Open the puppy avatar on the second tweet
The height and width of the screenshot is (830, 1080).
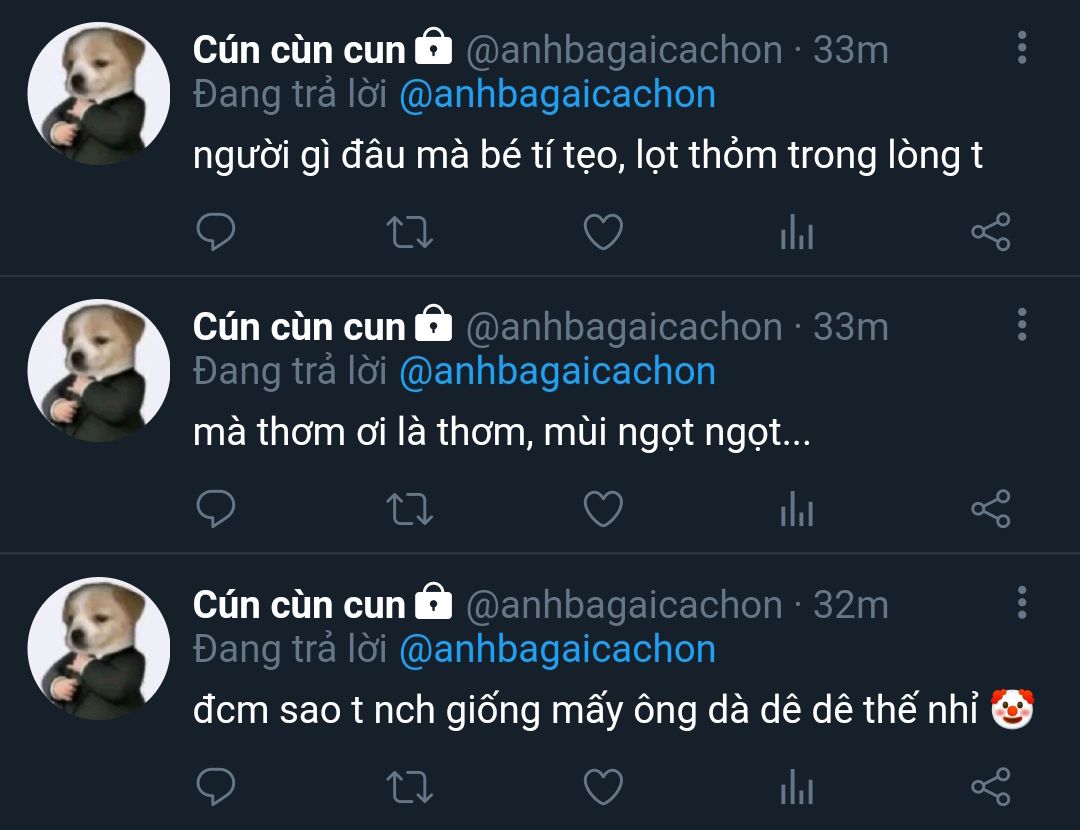click(x=98, y=371)
